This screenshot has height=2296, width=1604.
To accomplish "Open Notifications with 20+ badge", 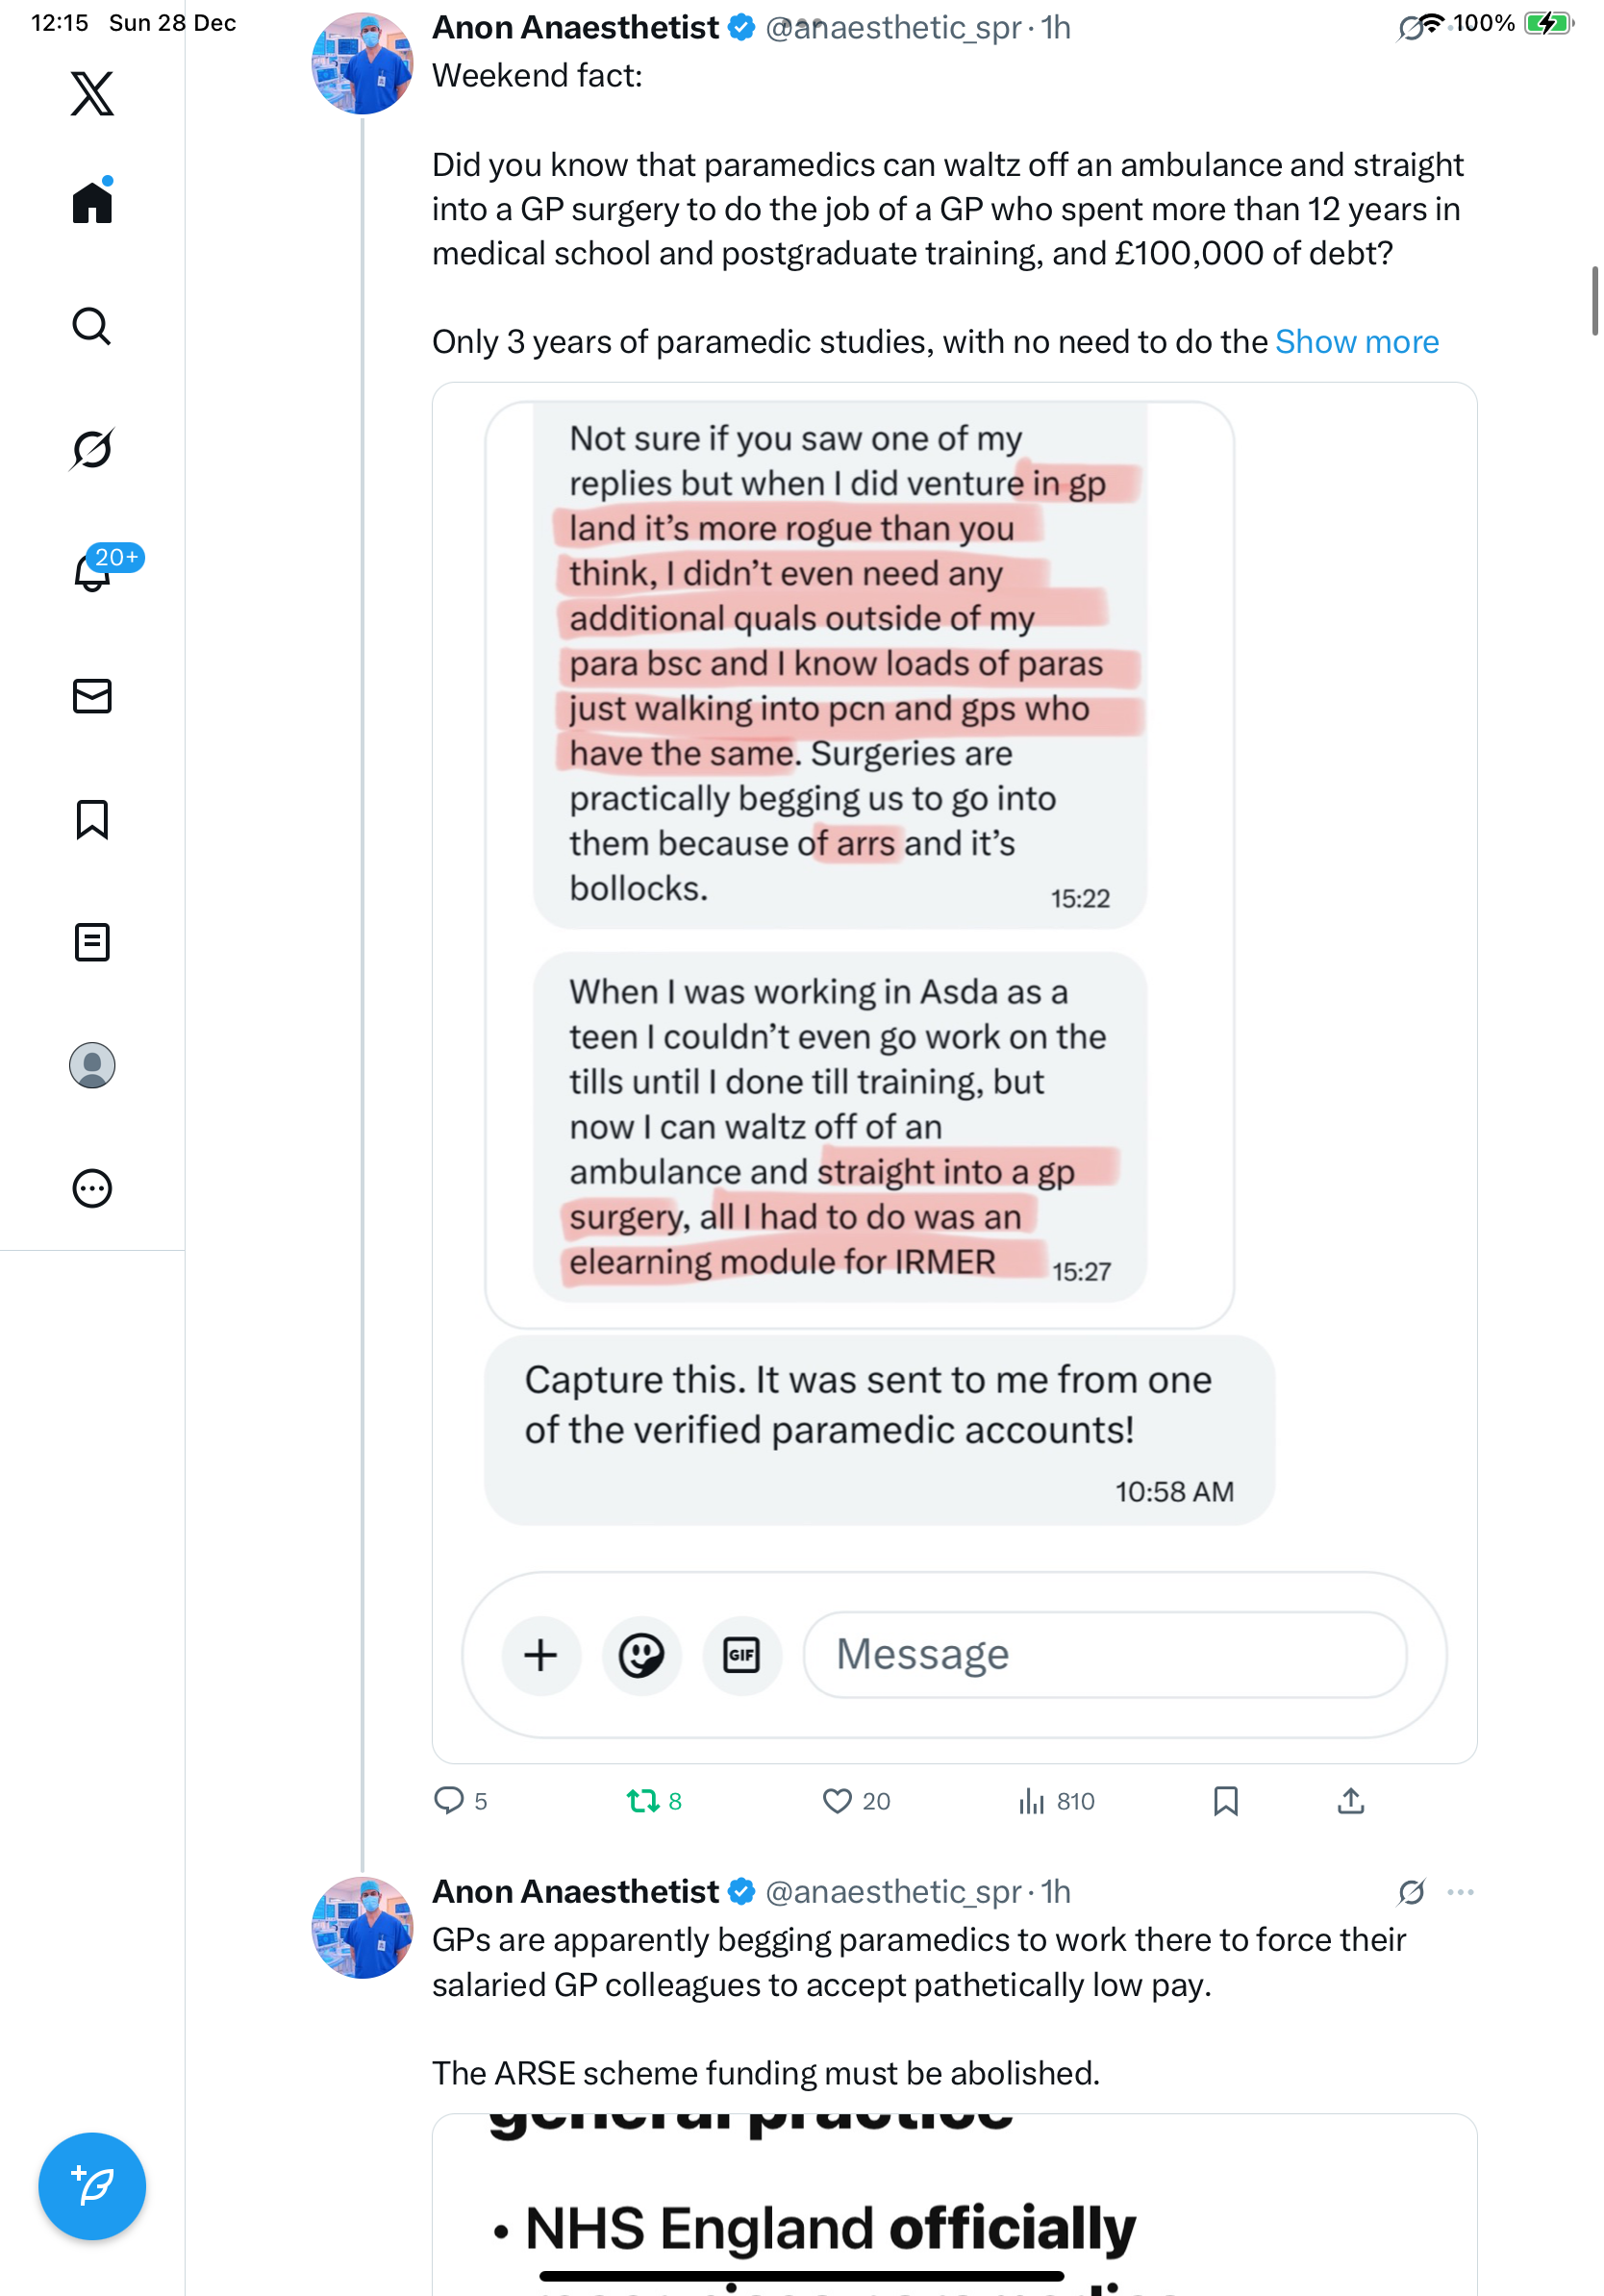I will [x=92, y=573].
